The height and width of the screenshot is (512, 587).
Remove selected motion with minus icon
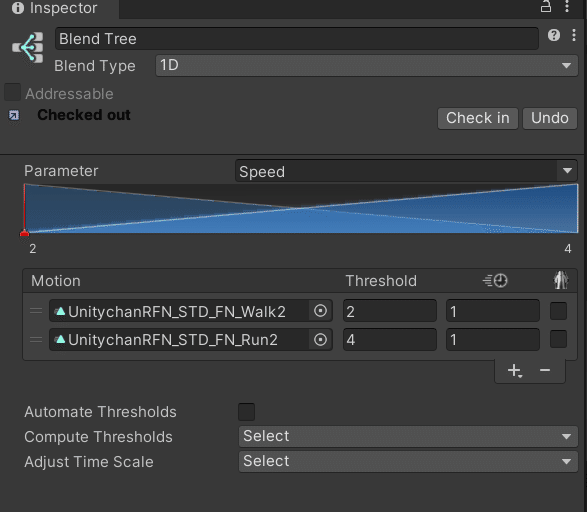tap(545, 371)
